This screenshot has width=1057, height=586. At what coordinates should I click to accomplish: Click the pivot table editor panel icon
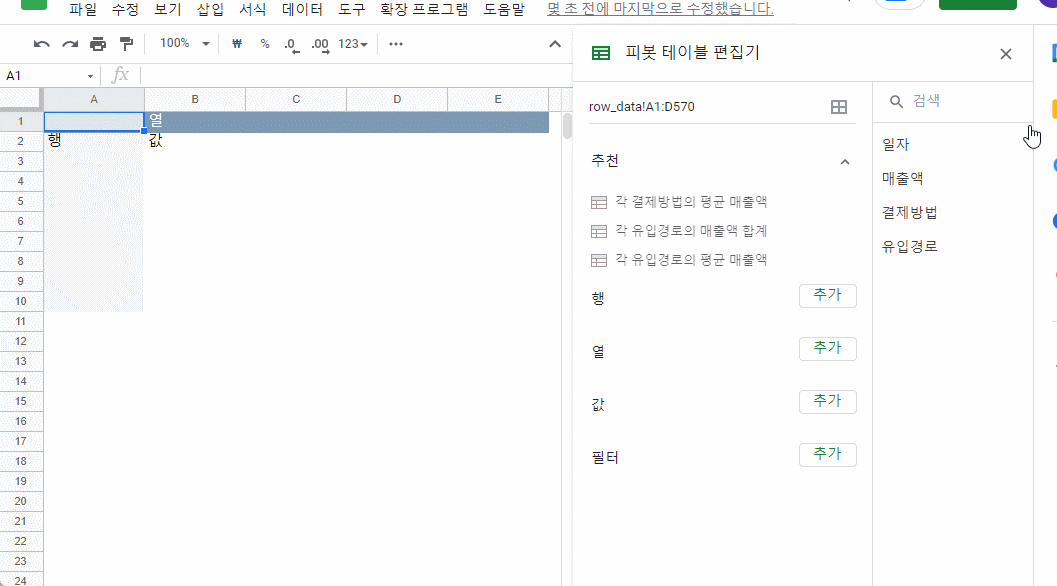(599, 52)
